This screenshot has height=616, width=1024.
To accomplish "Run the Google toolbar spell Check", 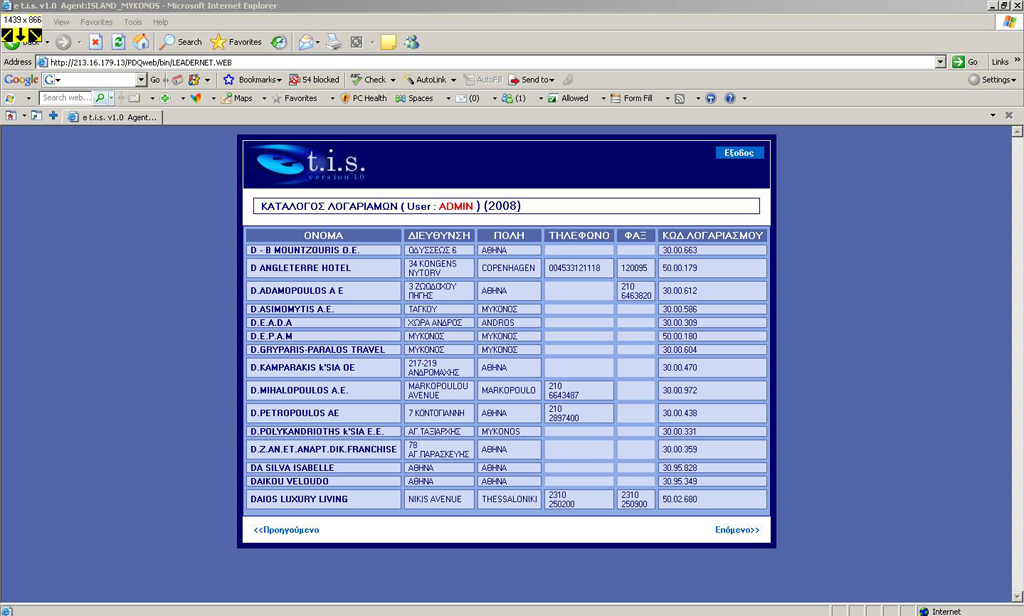I will (369, 80).
